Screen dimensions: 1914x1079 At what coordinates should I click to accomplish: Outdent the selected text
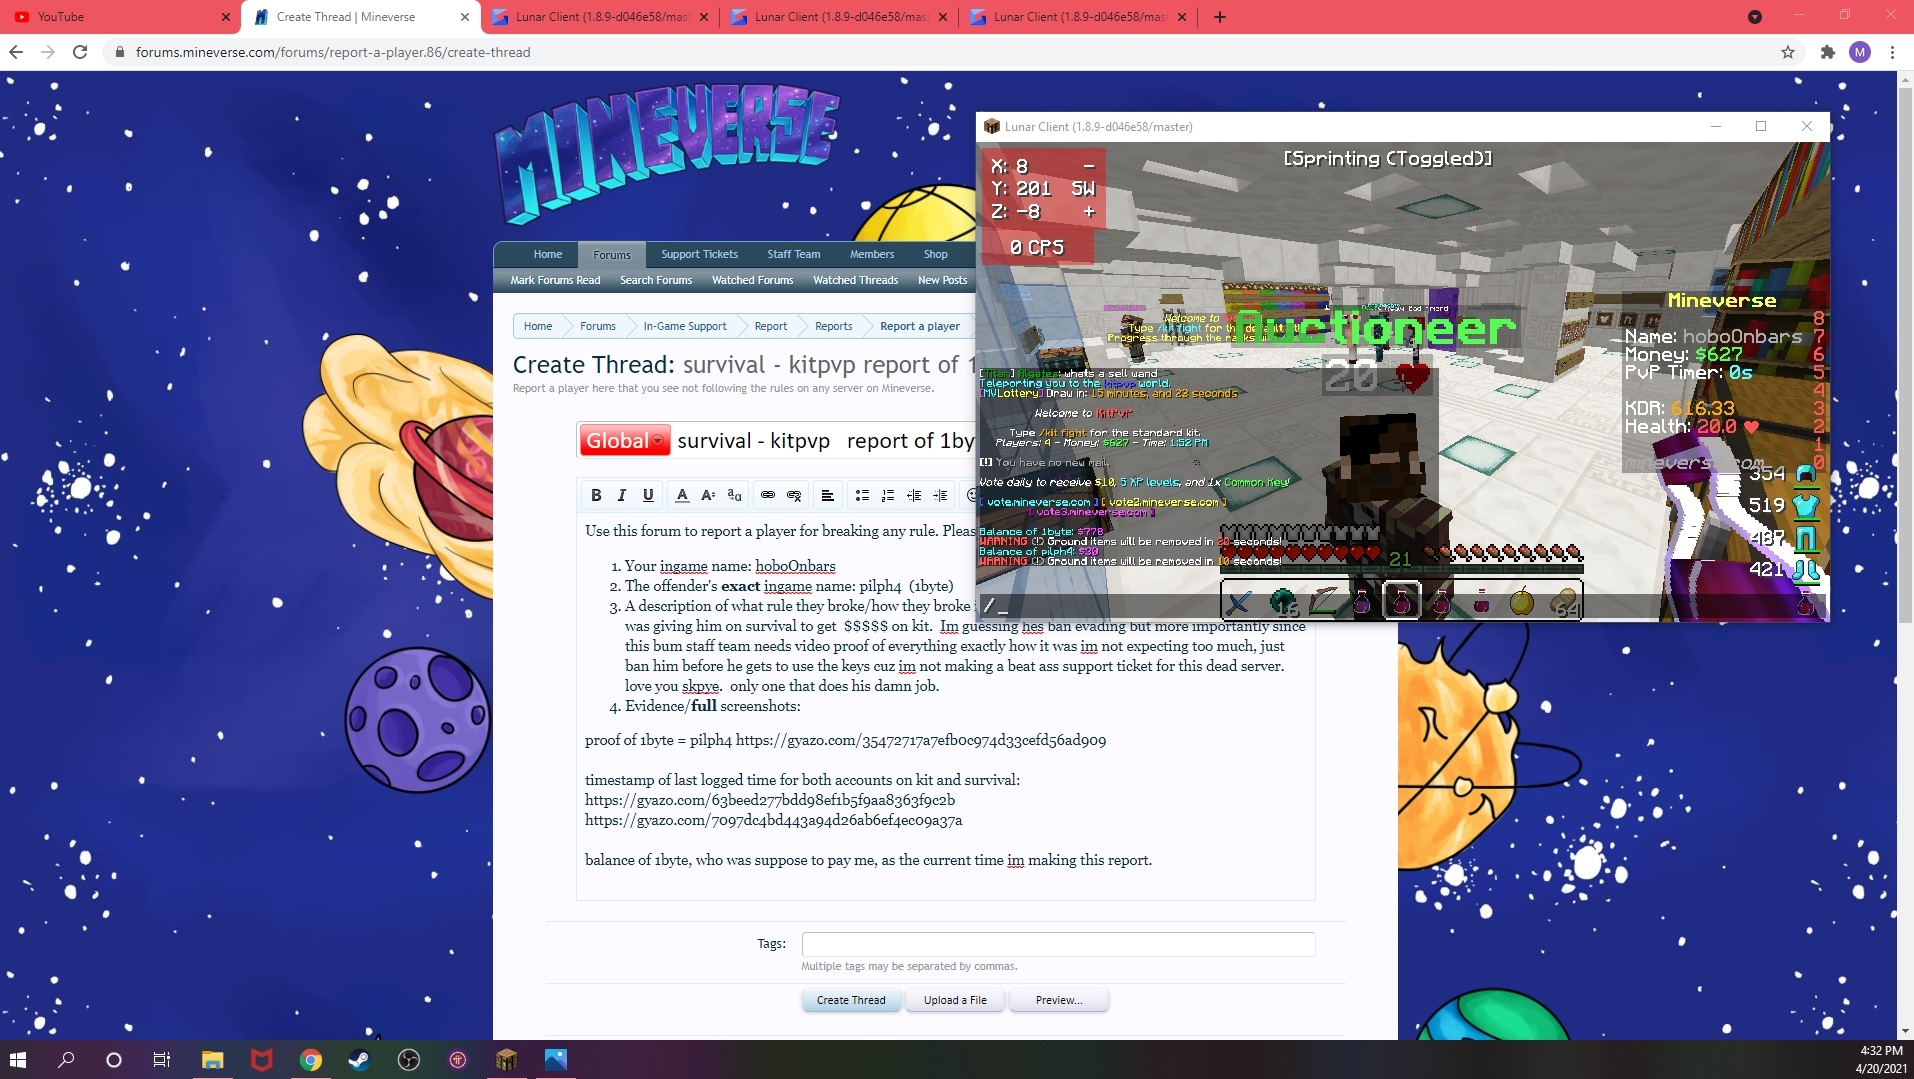914,495
